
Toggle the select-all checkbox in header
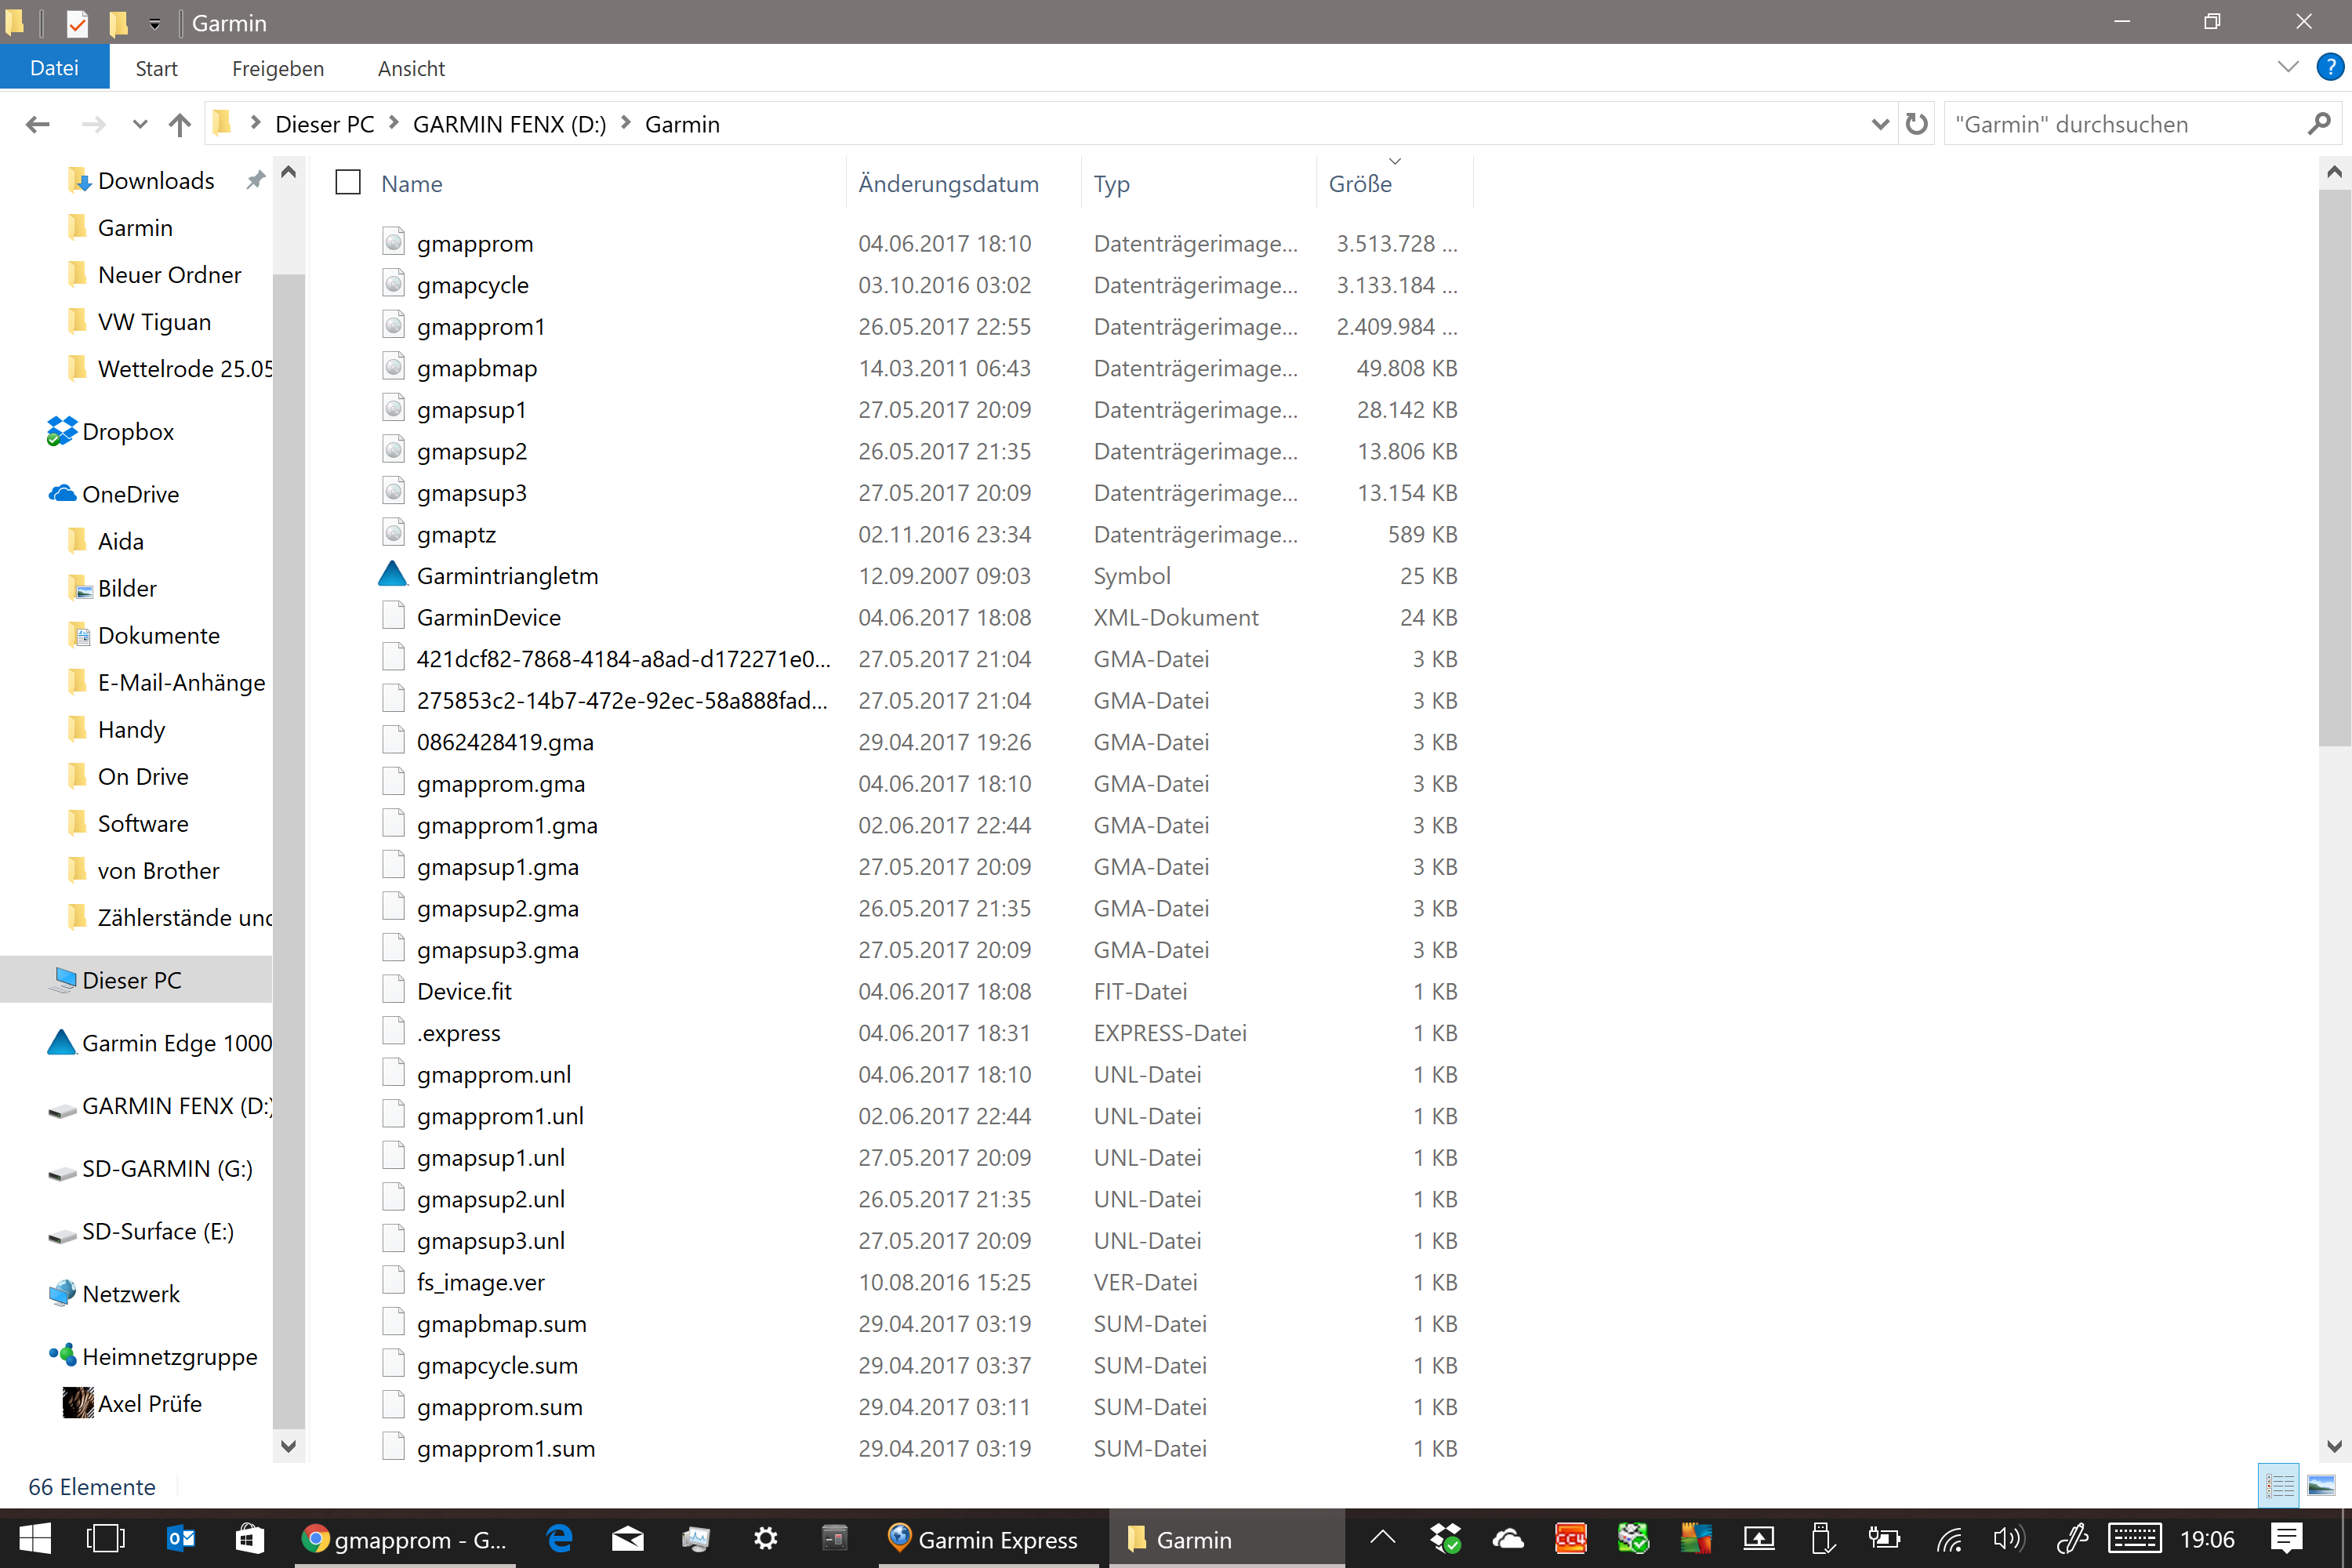348,182
